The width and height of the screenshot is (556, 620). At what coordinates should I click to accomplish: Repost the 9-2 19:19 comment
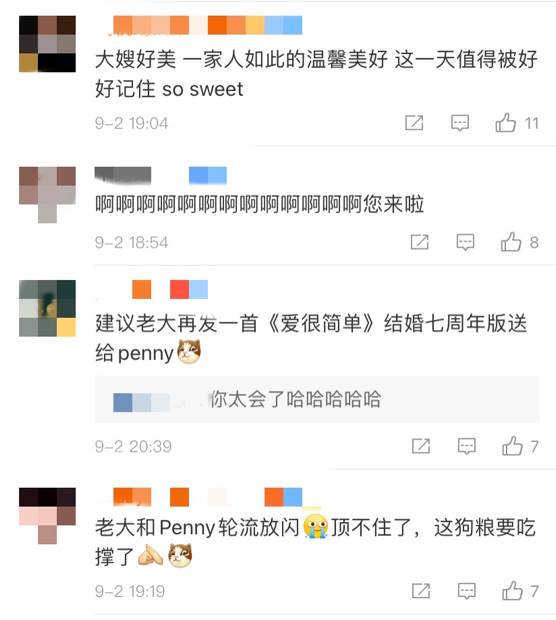(421, 591)
